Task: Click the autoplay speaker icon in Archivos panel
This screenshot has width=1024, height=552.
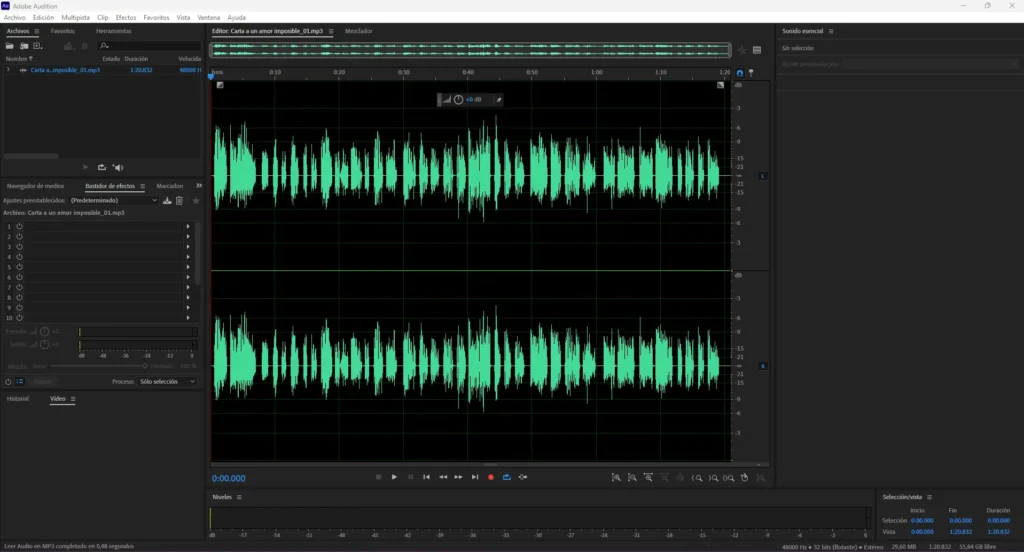Action: pyautogui.click(x=118, y=167)
